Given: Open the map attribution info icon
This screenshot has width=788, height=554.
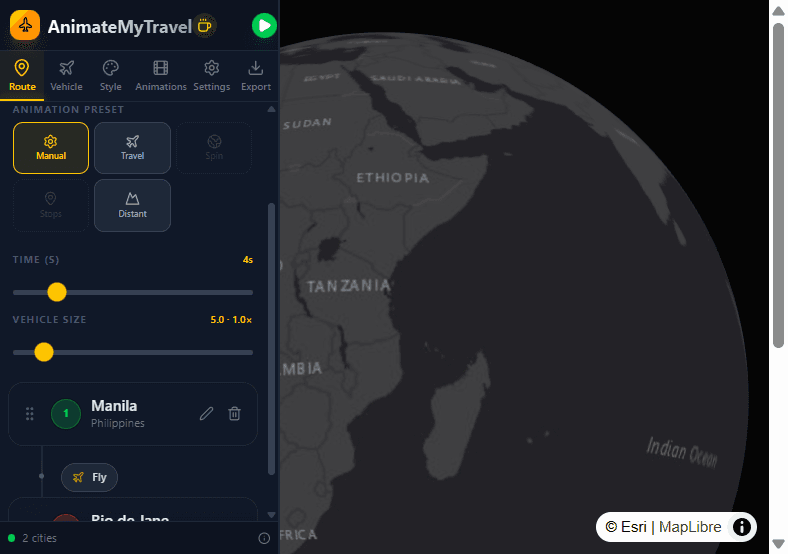Looking at the screenshot, I should click(742, 527).
